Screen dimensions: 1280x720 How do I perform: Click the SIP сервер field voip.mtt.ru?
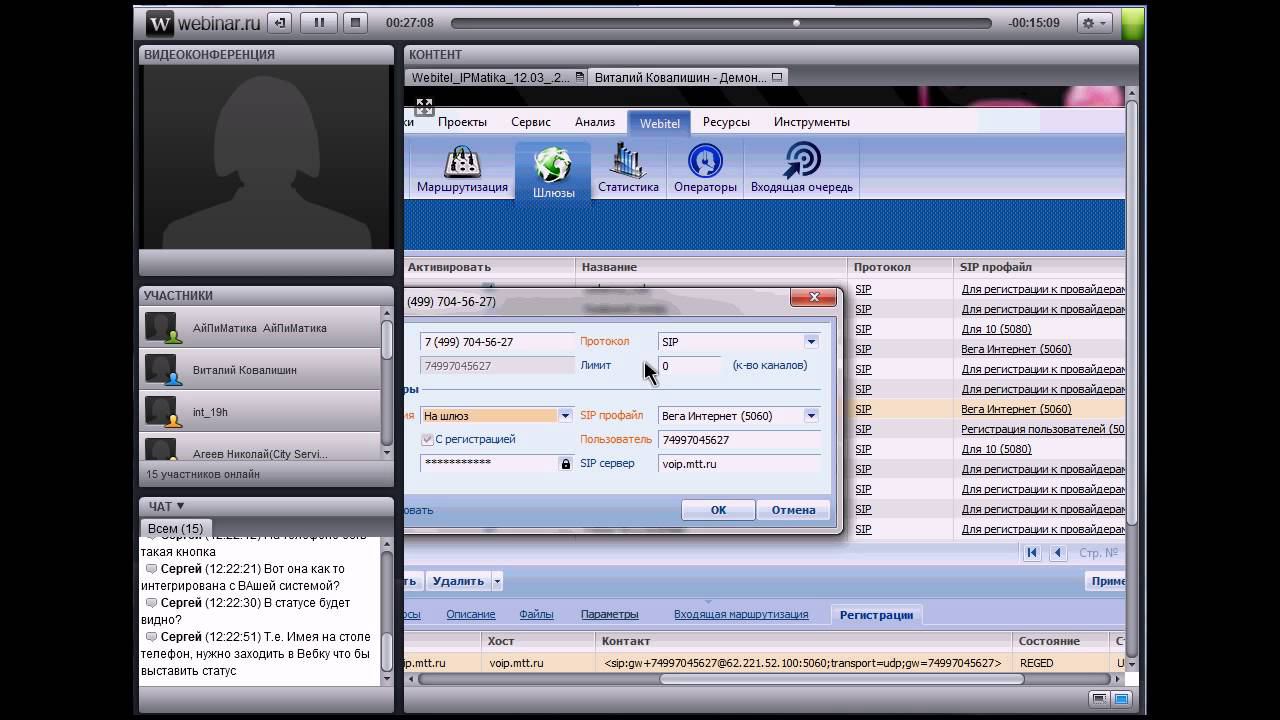click(x=739, y=464)
